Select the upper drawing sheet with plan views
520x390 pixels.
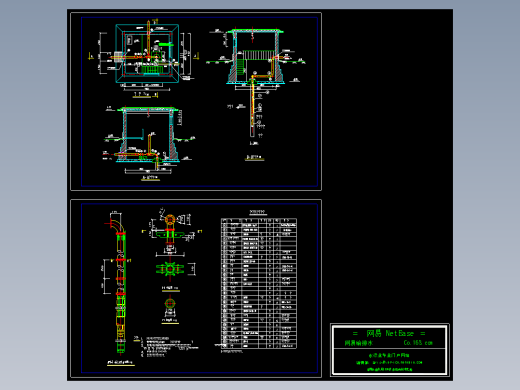[196, 102]
